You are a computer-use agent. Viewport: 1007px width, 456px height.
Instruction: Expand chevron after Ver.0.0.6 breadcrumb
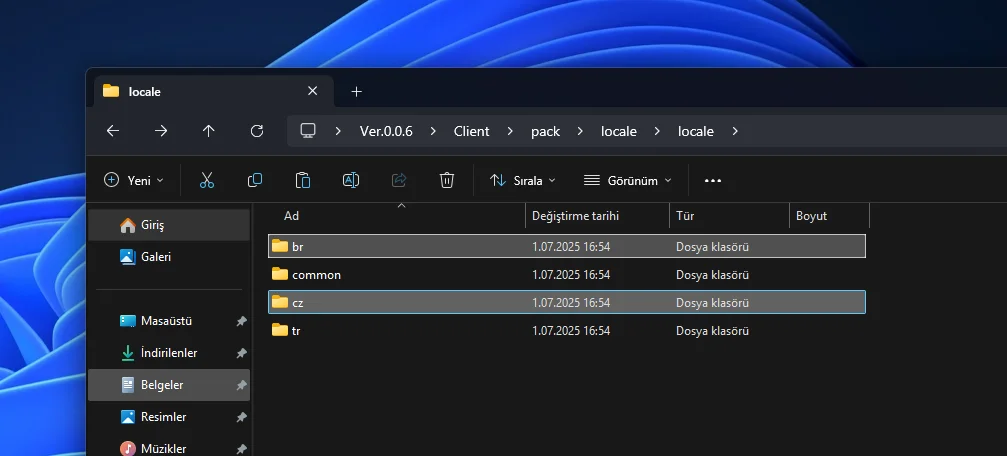[433, 131]
